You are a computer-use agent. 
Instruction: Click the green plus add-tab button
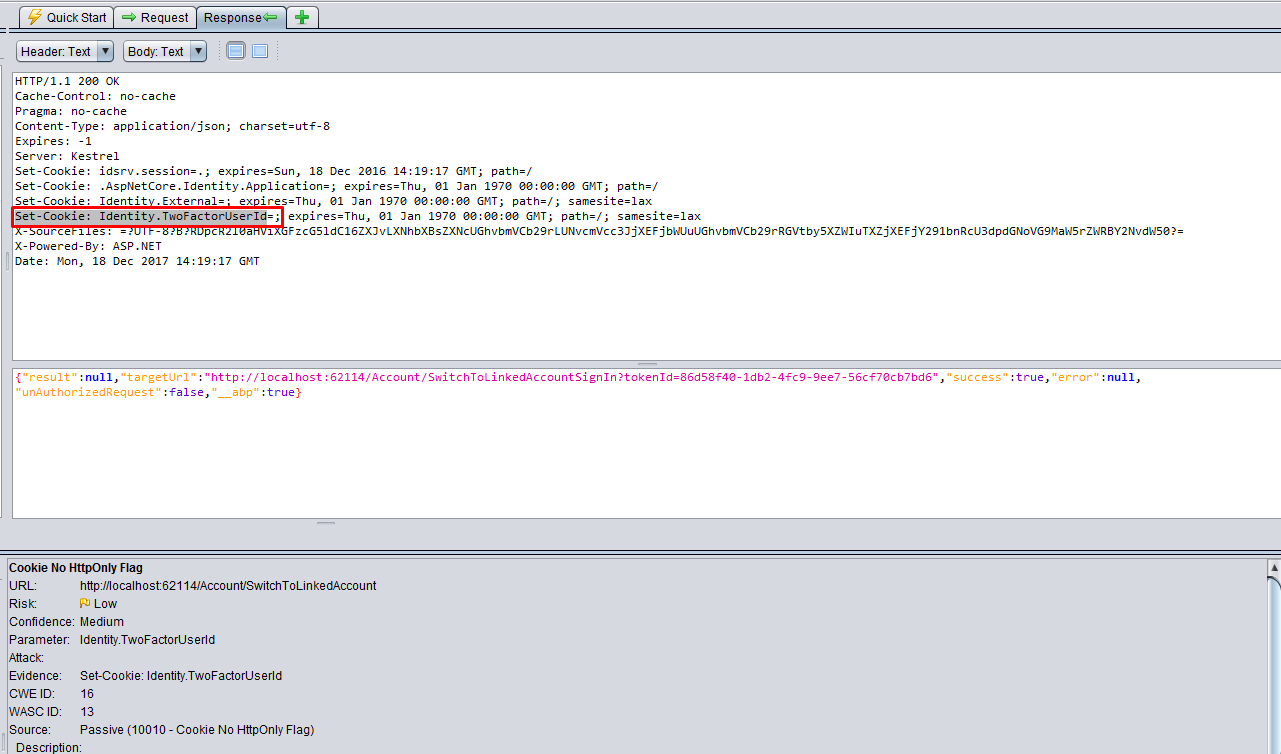click(303, 17)
